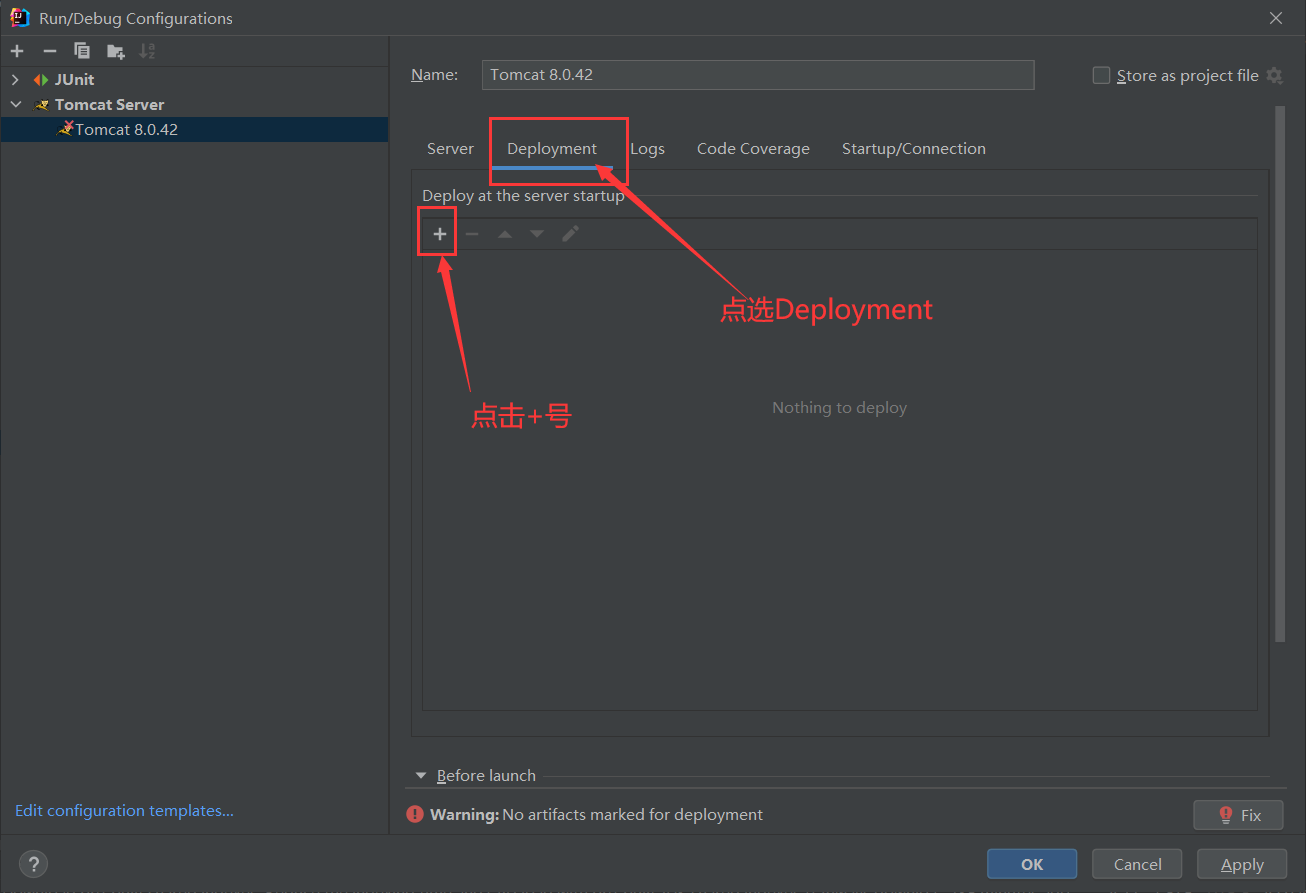Remove deployment item with minus icon

472,234
